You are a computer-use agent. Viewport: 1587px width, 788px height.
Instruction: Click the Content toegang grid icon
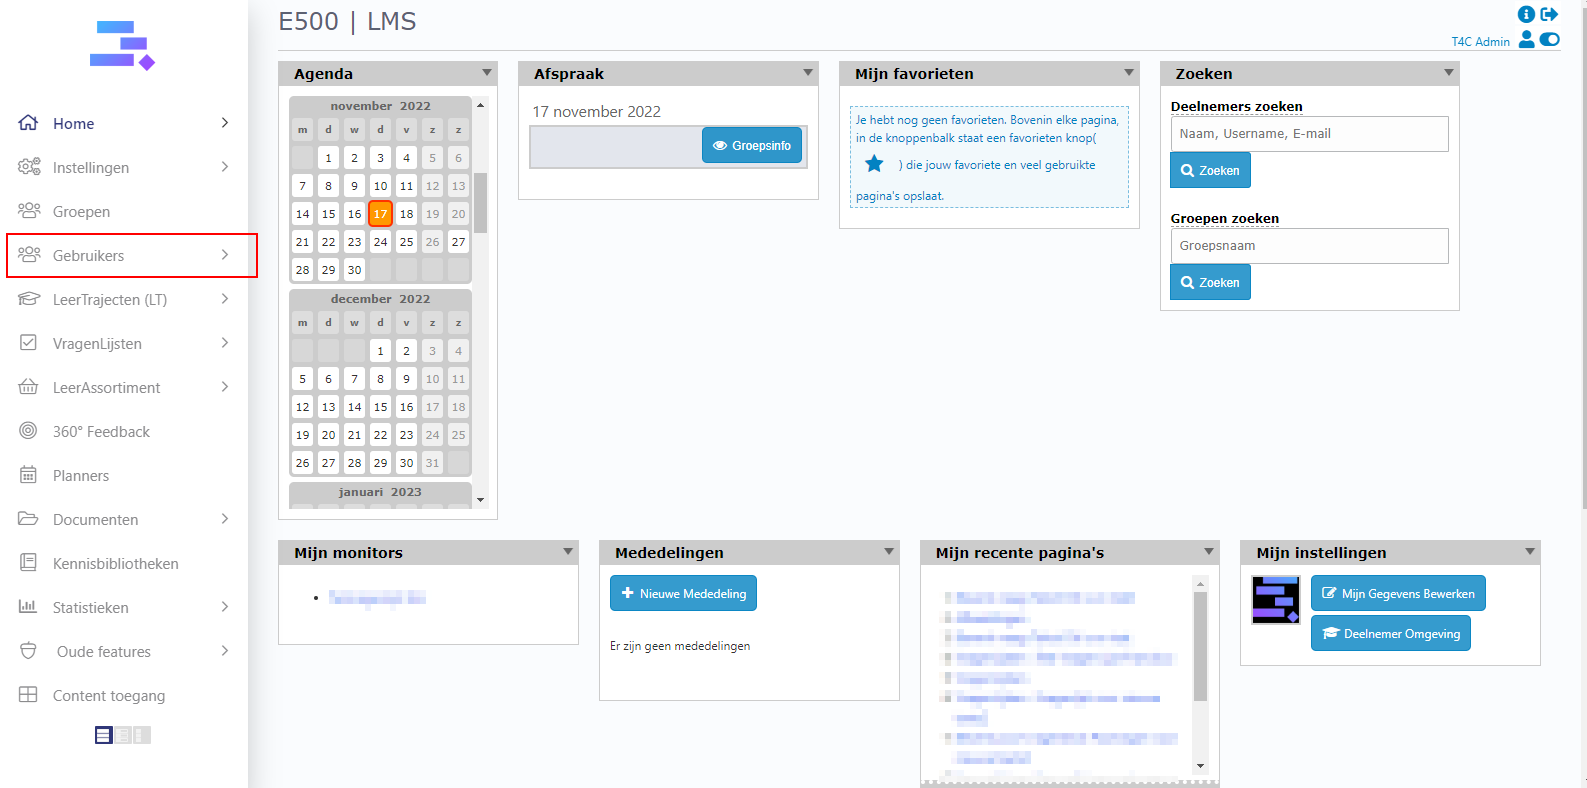point(29,695)
